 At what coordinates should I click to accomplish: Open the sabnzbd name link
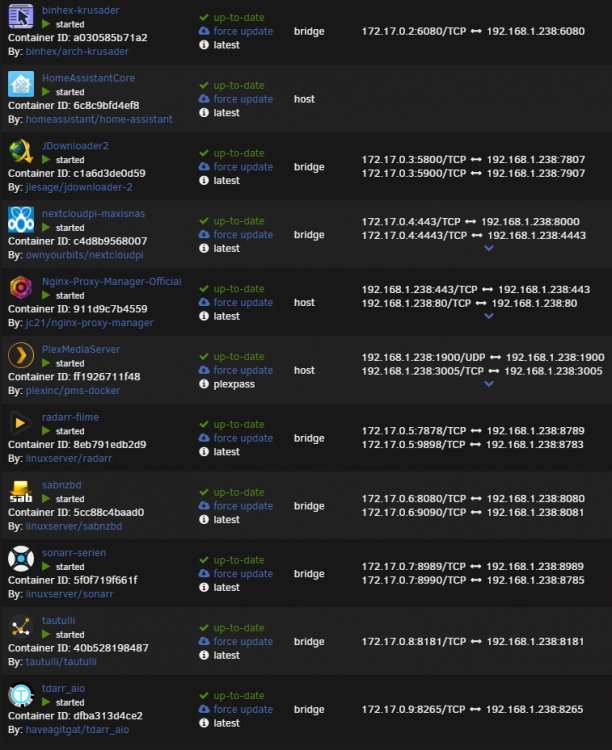62,485
